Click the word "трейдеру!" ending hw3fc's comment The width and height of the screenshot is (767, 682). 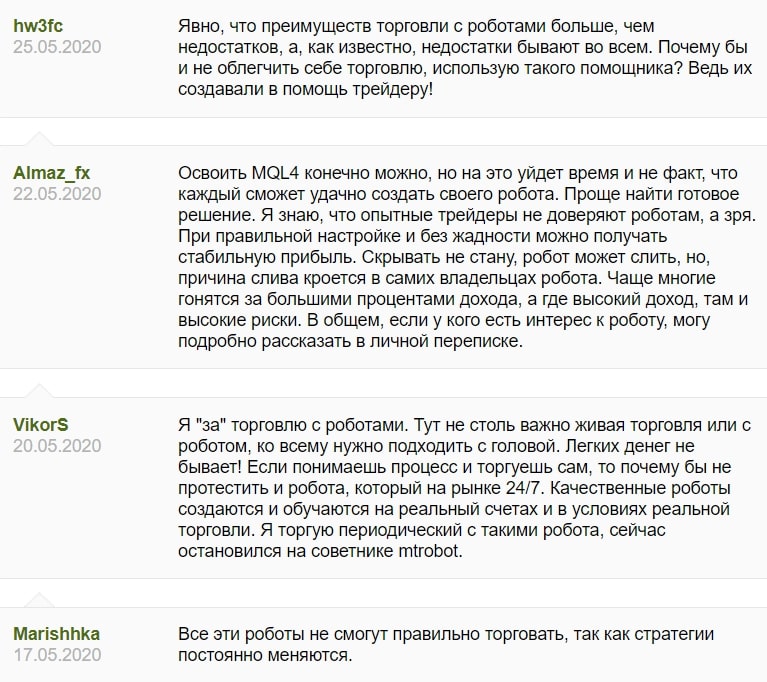pyautogui.click(x=398, y=88)
